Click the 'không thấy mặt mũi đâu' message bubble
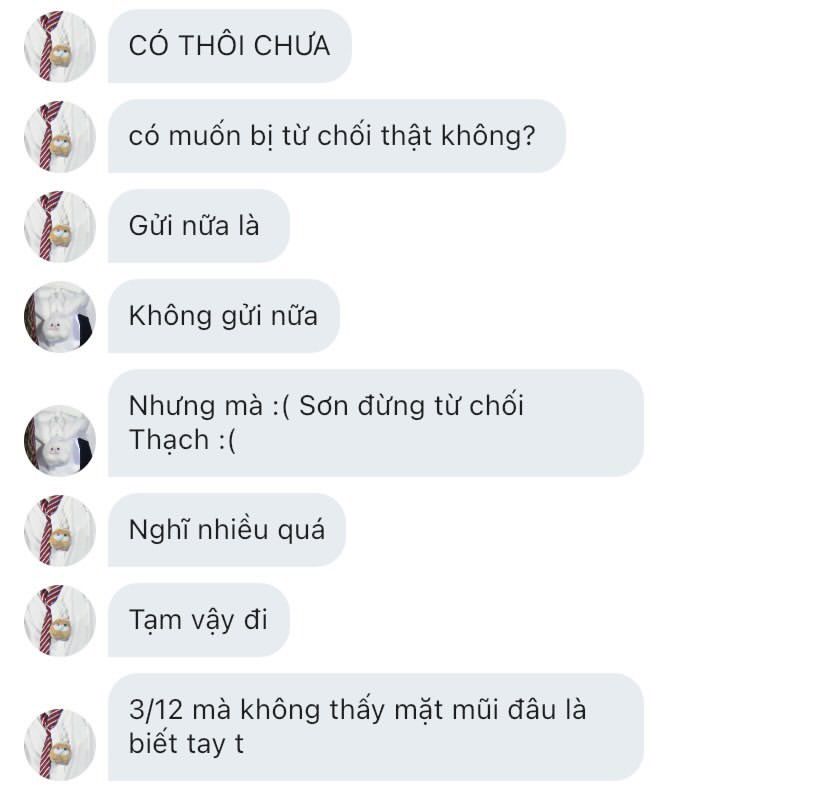This screenshot has width=828, height=810. (376, 727)
